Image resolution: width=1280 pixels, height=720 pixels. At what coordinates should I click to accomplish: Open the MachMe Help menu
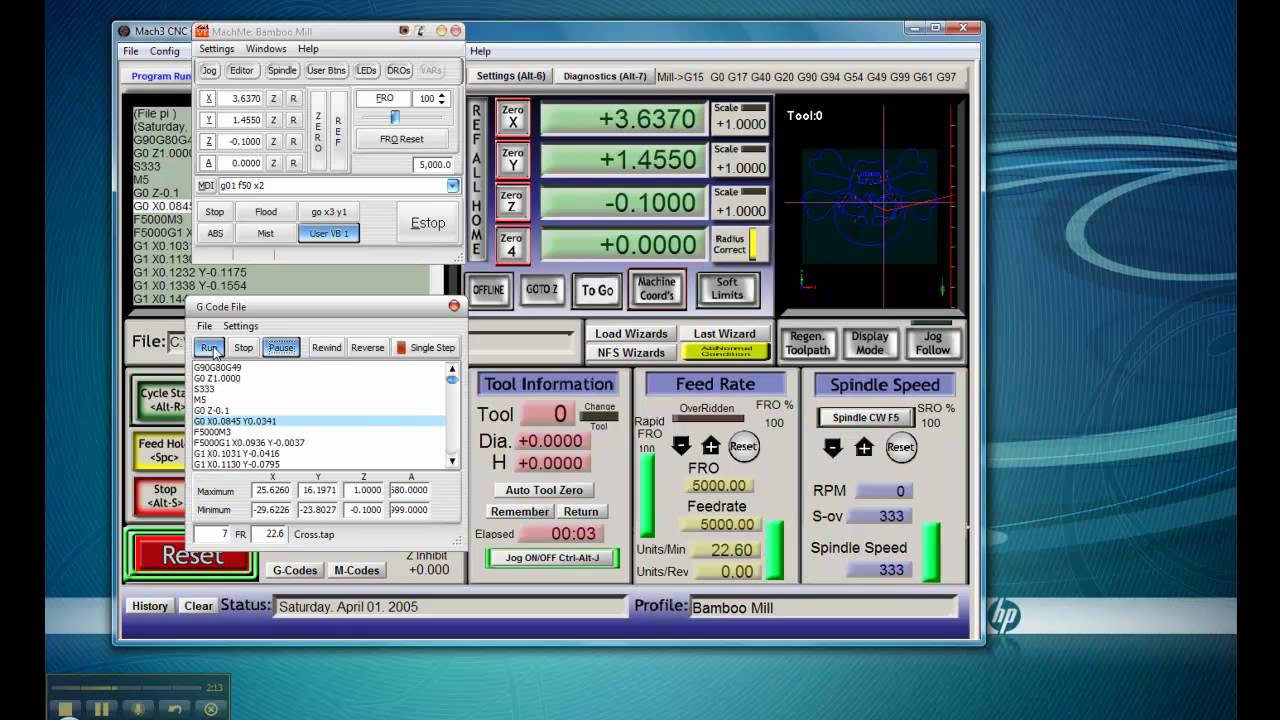[x=308, y=49]
